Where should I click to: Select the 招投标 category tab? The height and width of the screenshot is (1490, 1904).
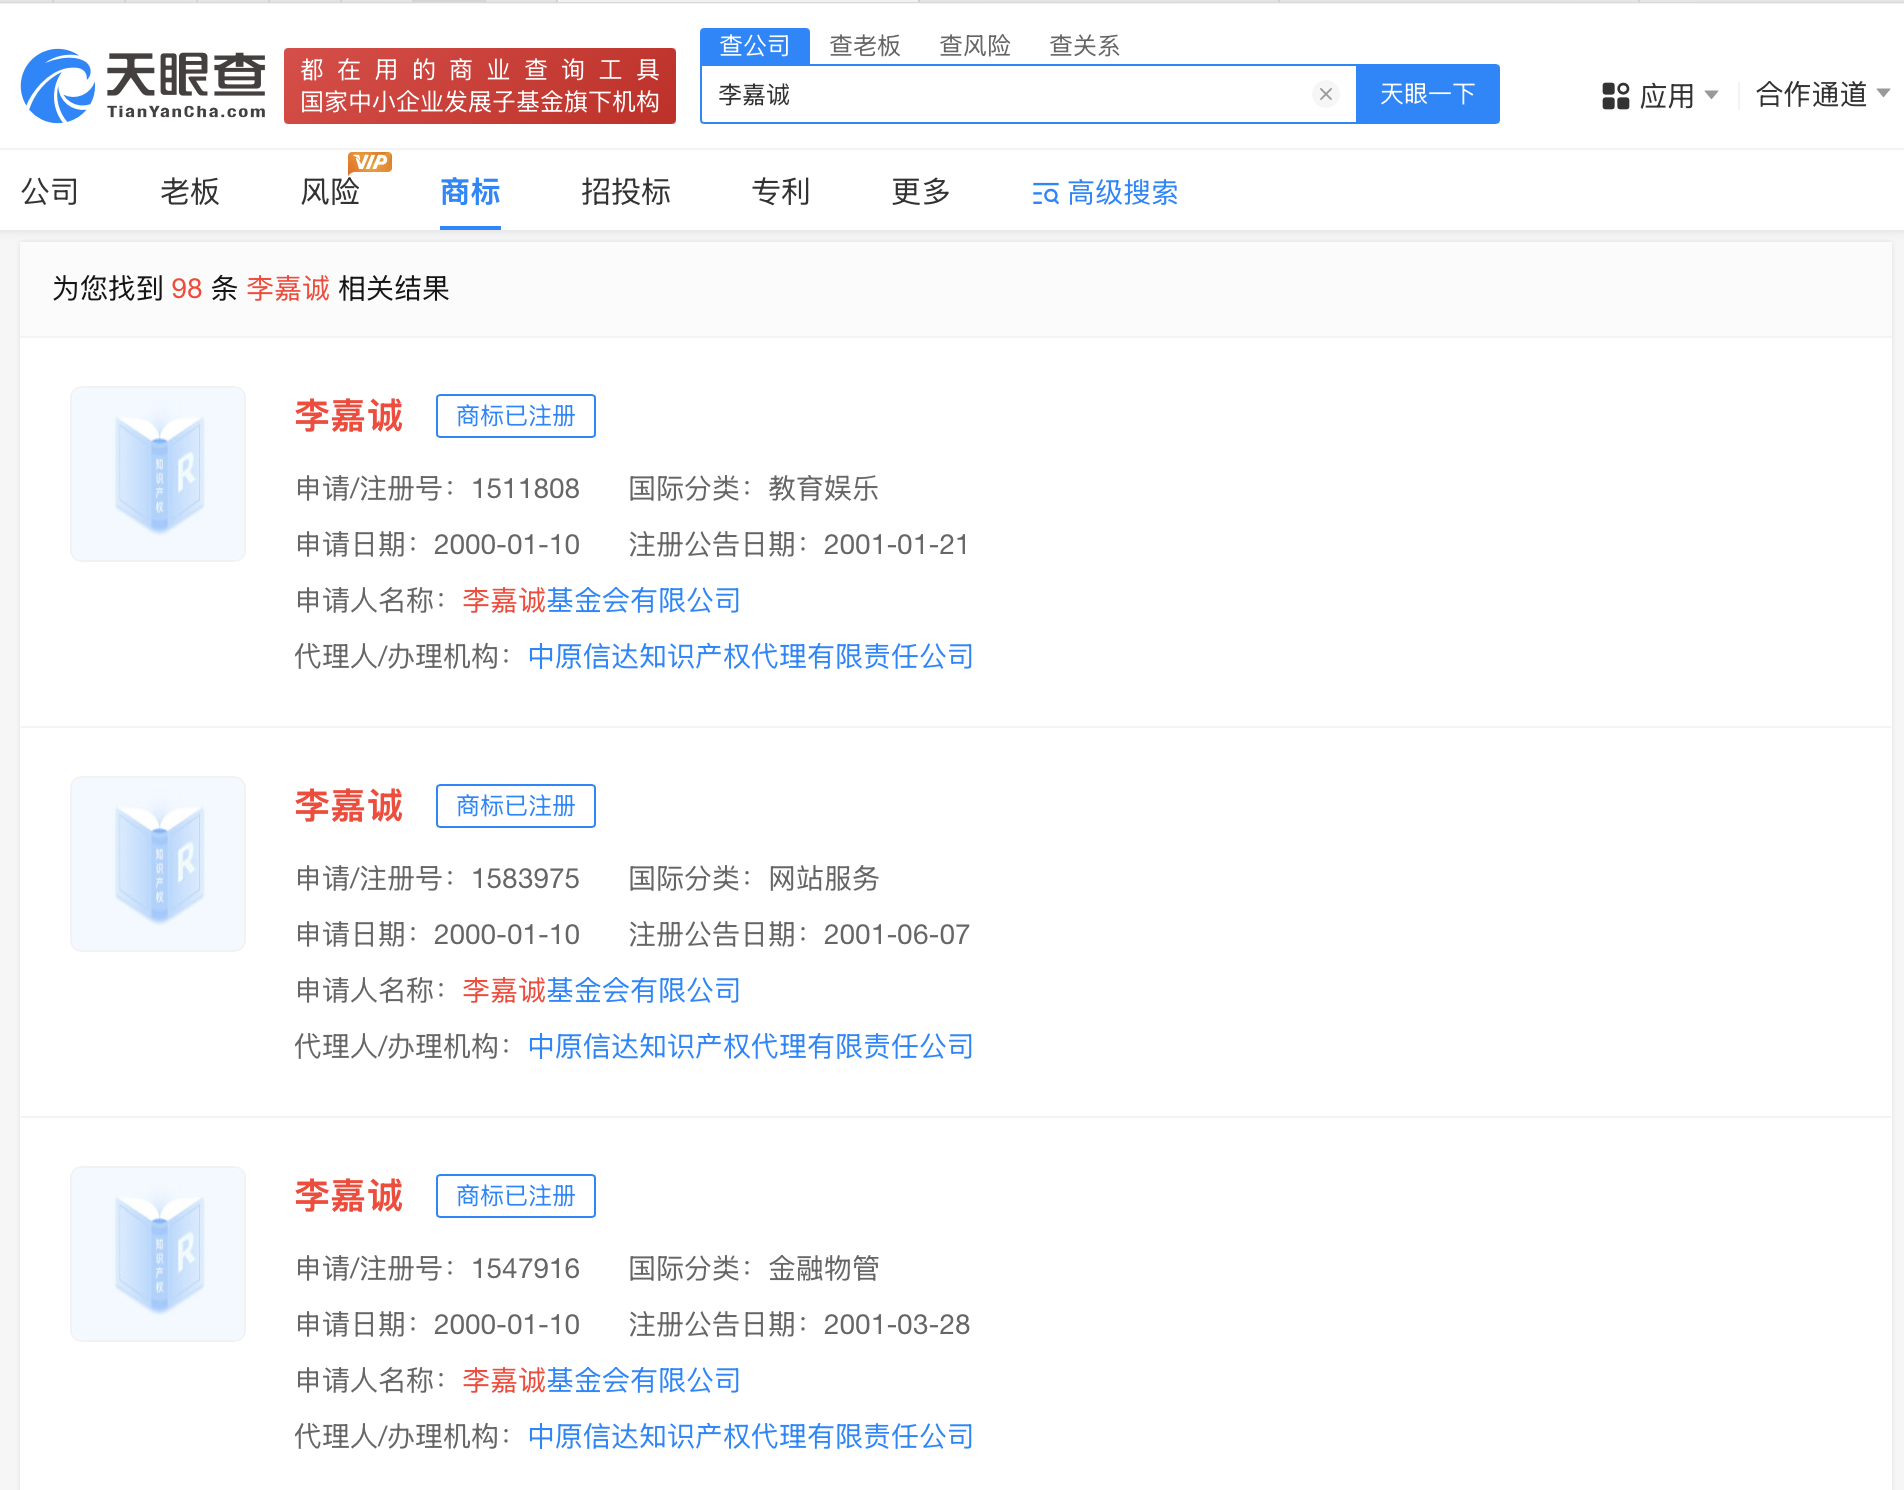coord(626,191)
